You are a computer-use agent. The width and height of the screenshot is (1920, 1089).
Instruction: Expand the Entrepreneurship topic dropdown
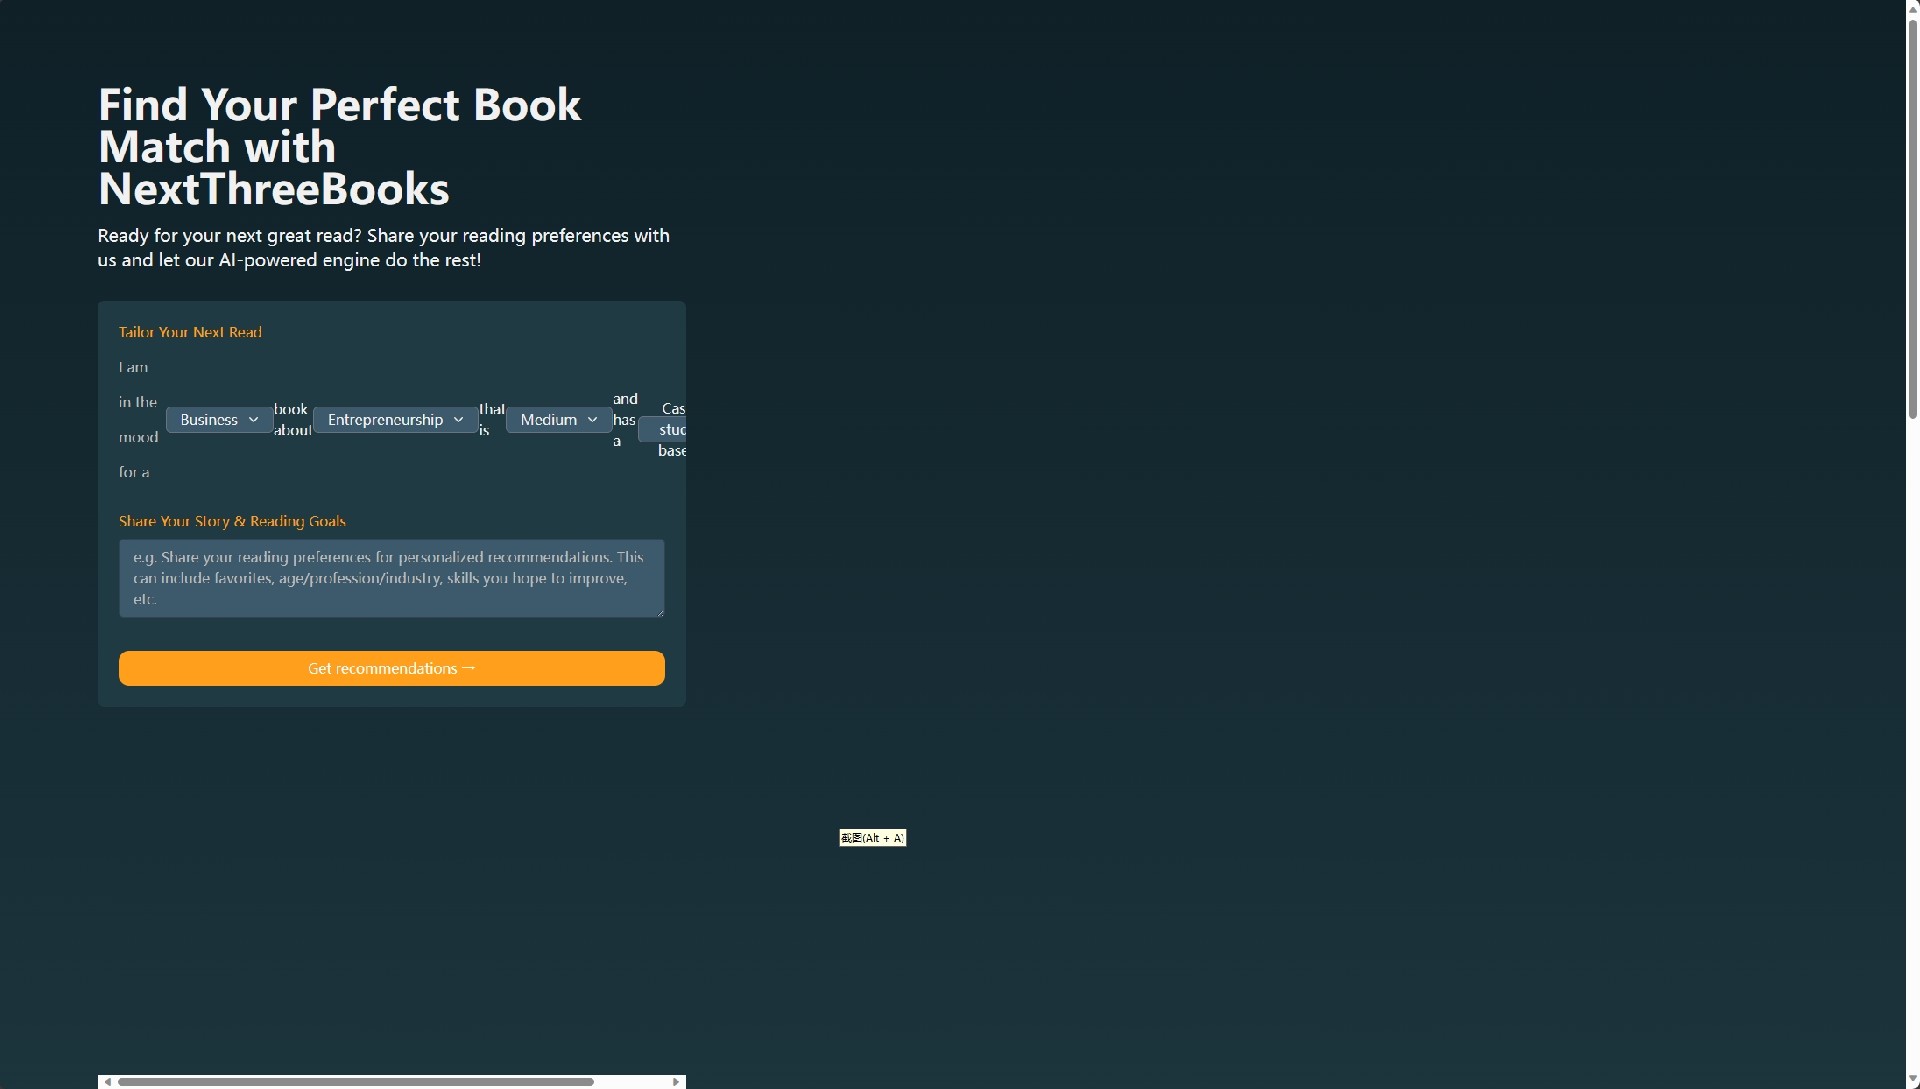point(395,420)
